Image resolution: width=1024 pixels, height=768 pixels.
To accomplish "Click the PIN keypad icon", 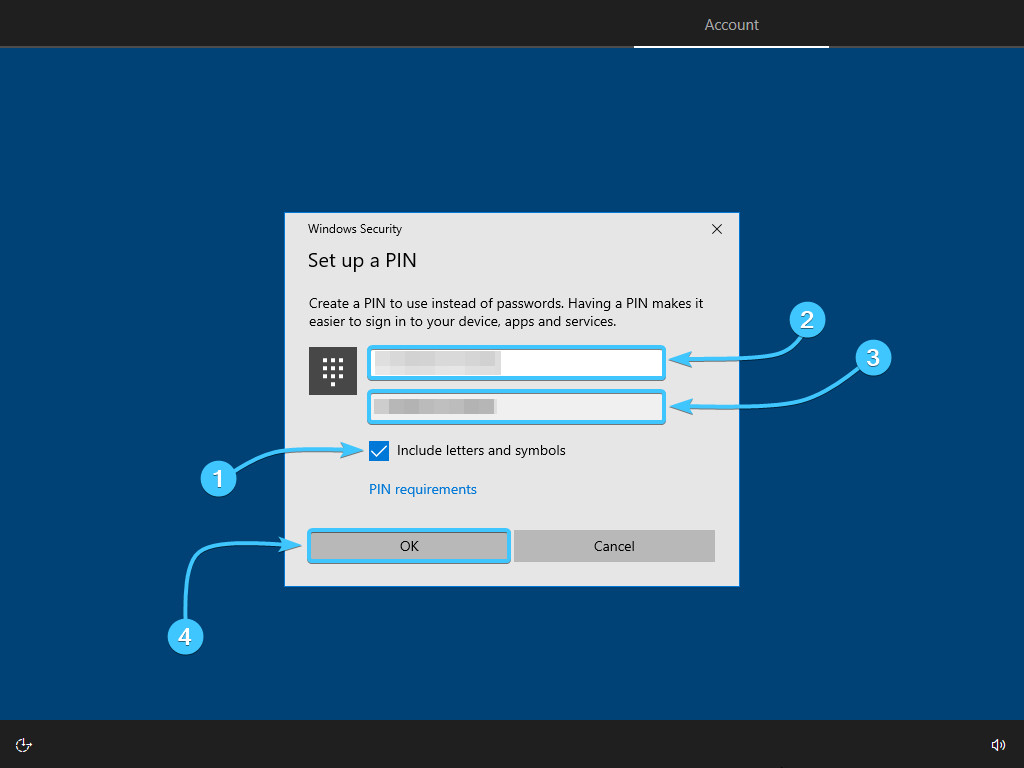I will [333, 371].
